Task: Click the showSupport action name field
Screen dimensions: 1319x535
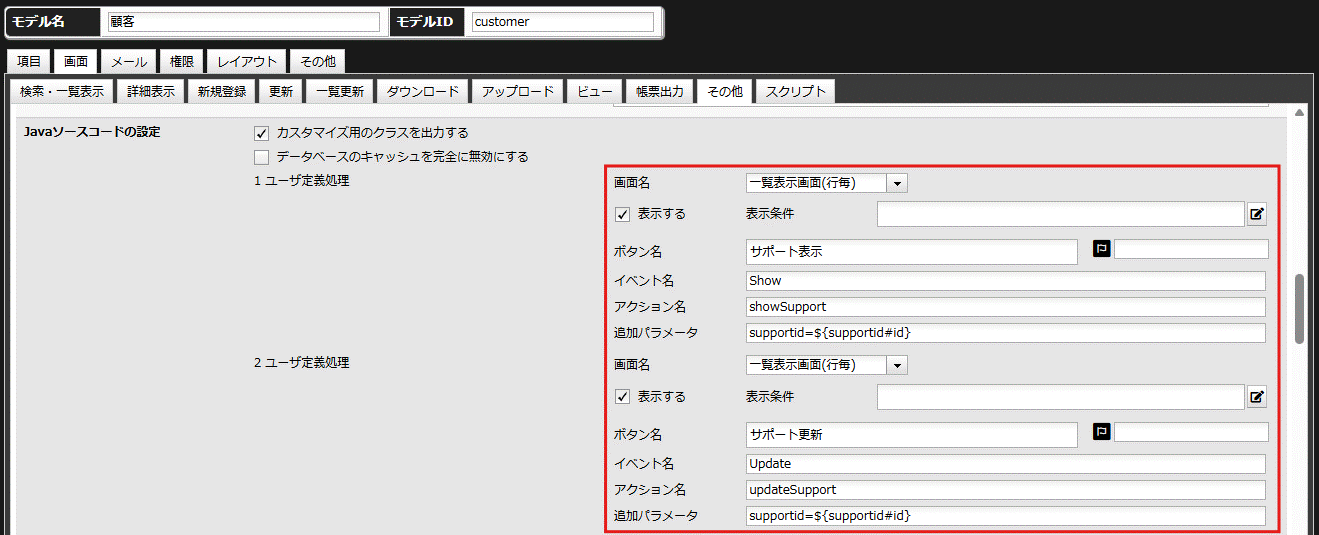Action: tap(1005, 307)
